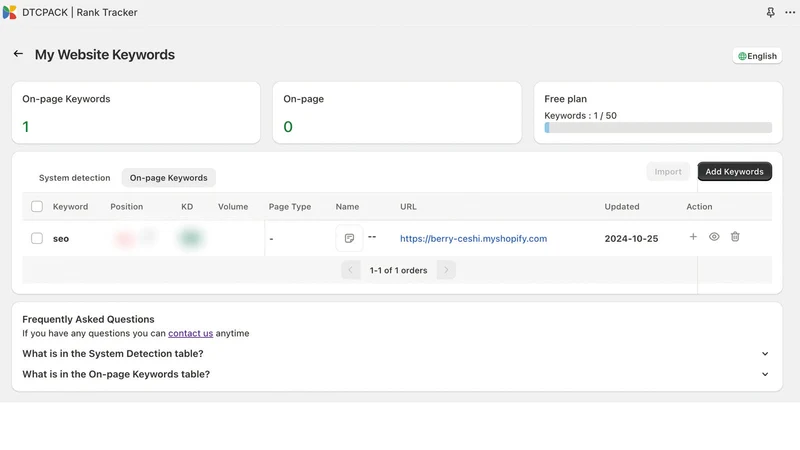This screenshot has height=450, width=800.
Task: Click the DTCPACK logo icon
Action: (10, 12)
